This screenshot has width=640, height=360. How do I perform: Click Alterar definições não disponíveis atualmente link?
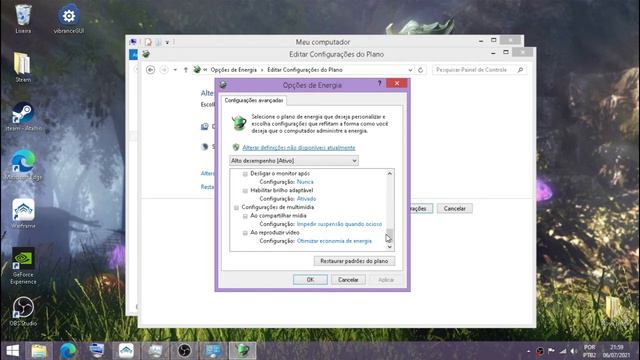299,148
